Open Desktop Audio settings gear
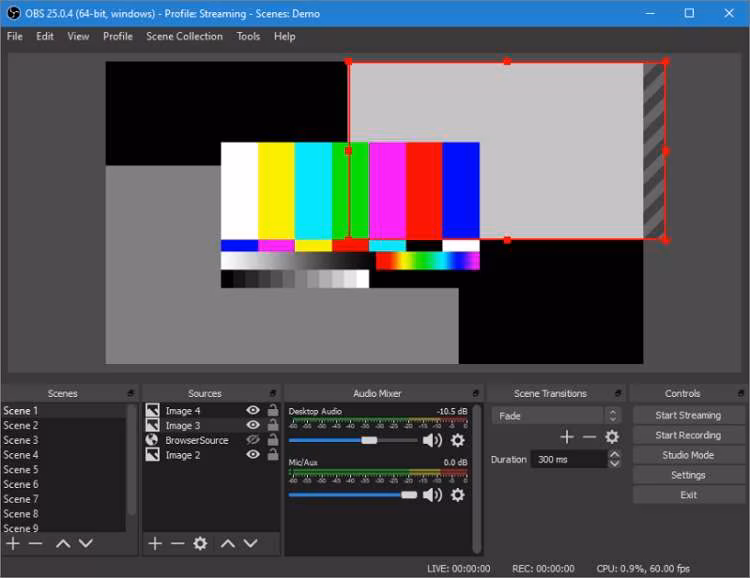Image resolution: width=750 pixels, height=578 pixels. point(458,440)
